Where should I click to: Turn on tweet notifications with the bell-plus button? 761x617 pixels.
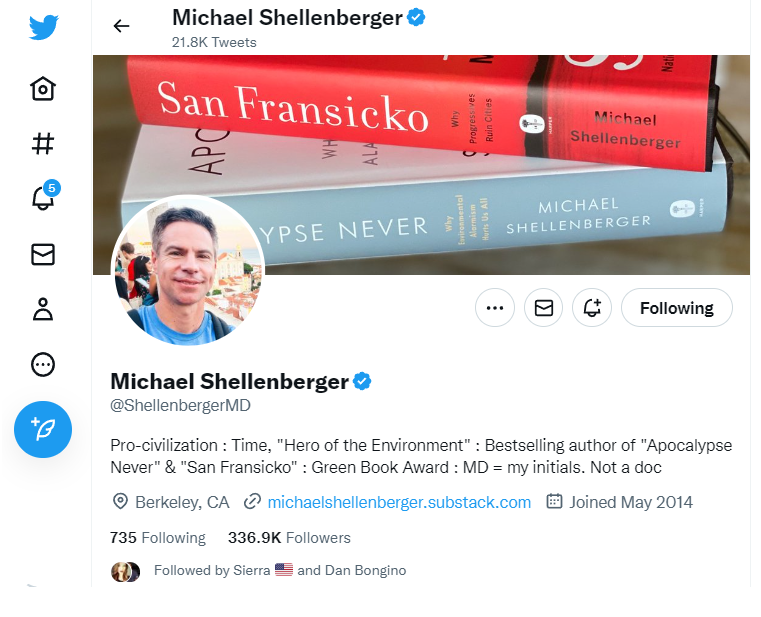coord(592,308)
